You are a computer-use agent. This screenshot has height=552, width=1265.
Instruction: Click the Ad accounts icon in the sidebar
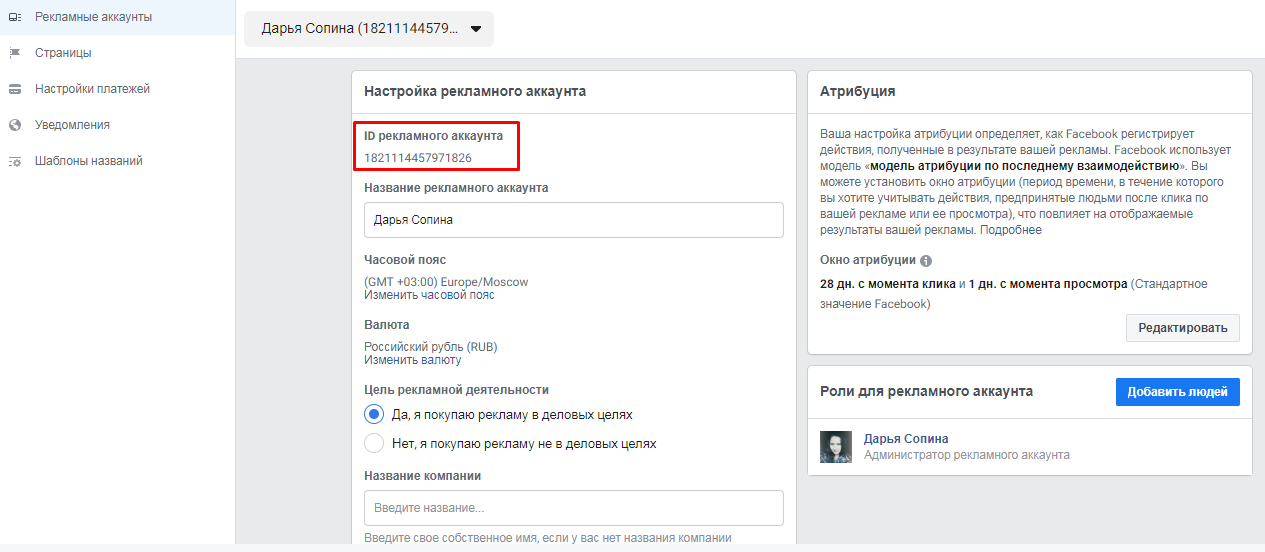15,17
